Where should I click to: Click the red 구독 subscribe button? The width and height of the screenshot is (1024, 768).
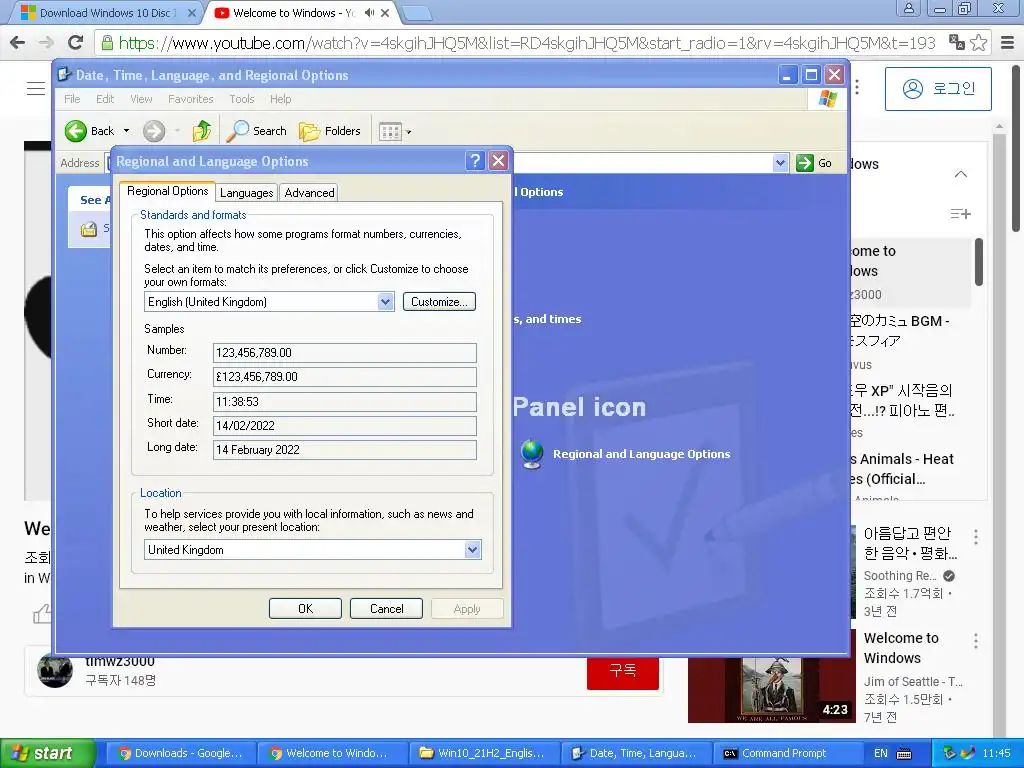623,672
